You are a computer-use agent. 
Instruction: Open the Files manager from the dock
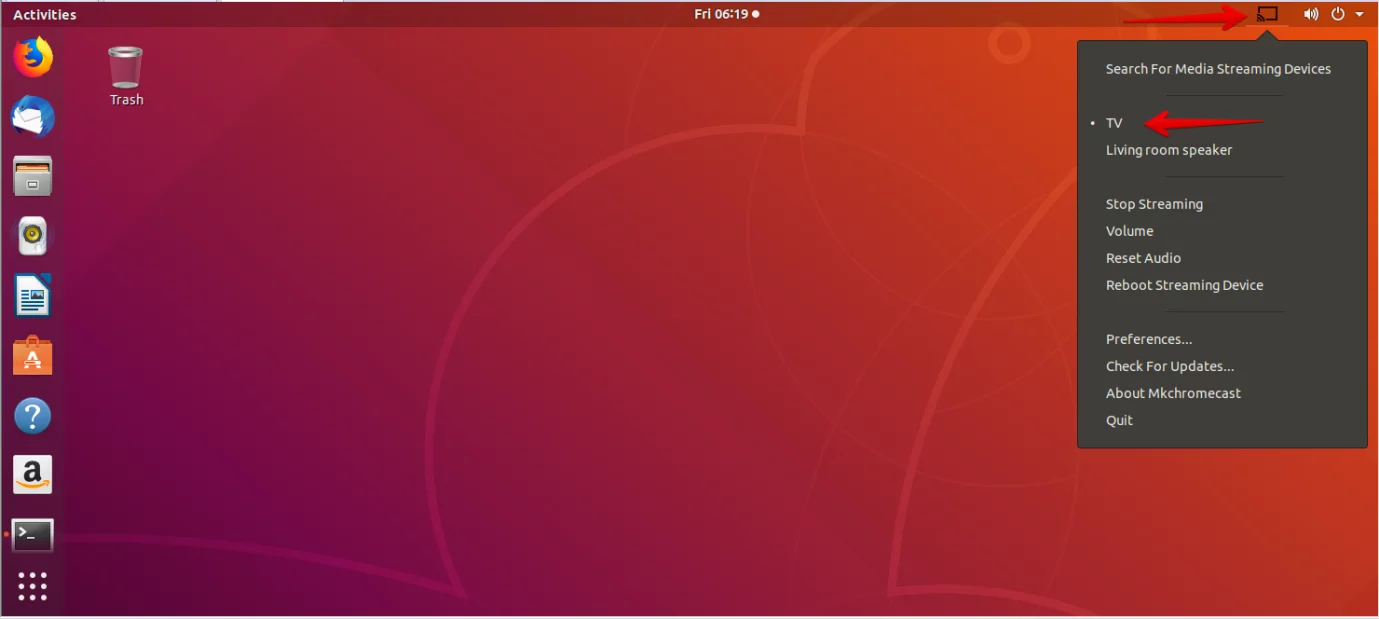click(x=32, y=177)
